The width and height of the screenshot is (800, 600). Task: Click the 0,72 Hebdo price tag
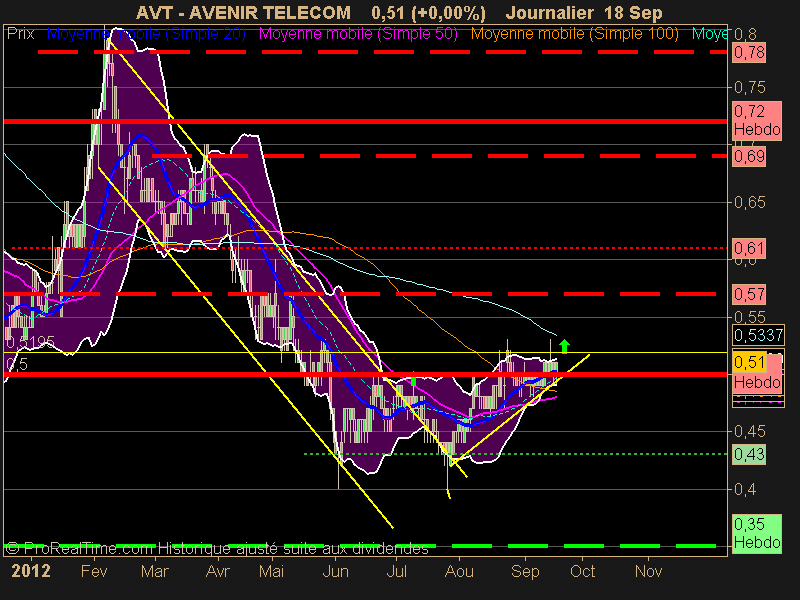click(757, 120)
